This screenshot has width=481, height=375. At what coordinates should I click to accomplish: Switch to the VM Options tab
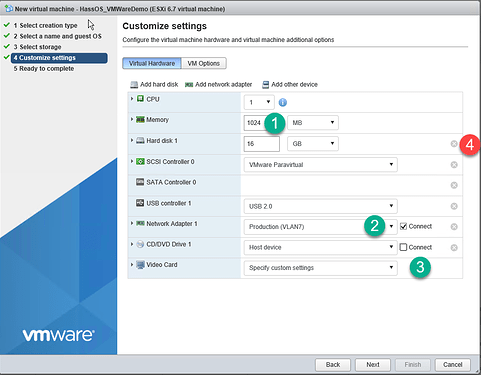pyautogui.click(x=204, y=63)
